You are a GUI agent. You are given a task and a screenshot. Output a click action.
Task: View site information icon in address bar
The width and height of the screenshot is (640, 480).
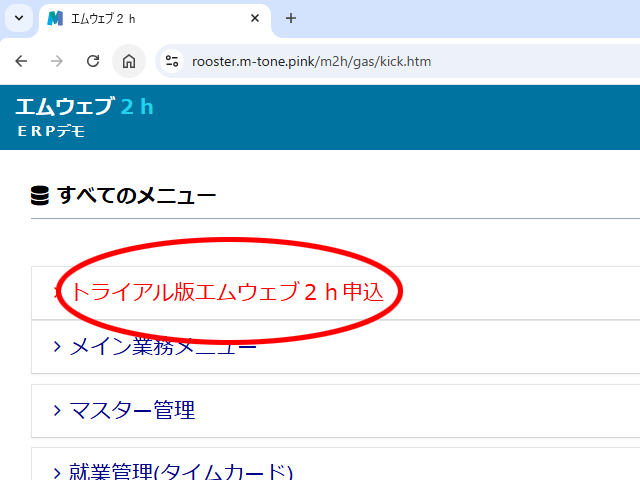click(x=172, y=61)
